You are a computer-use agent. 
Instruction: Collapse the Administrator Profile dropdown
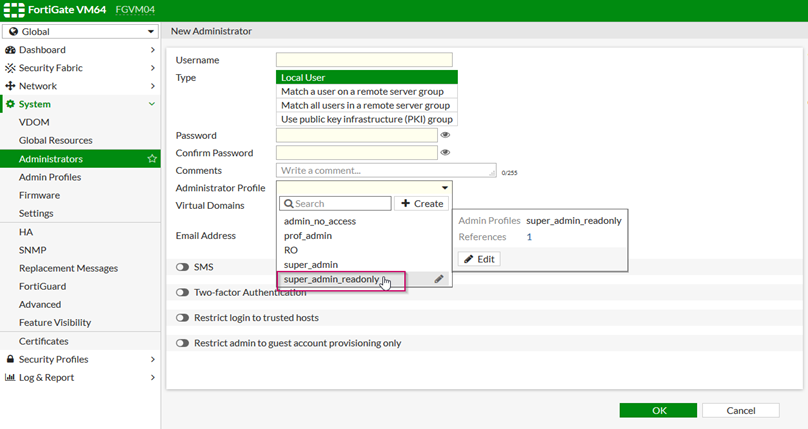coord(443,187)
